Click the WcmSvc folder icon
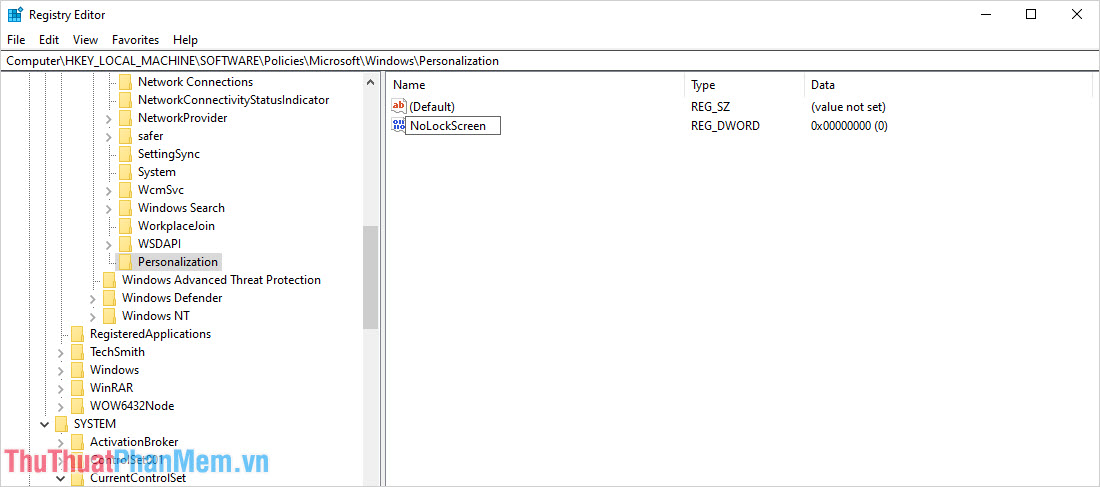The width and height of the screenshot is (1100, 487). (x=125, y=190)
